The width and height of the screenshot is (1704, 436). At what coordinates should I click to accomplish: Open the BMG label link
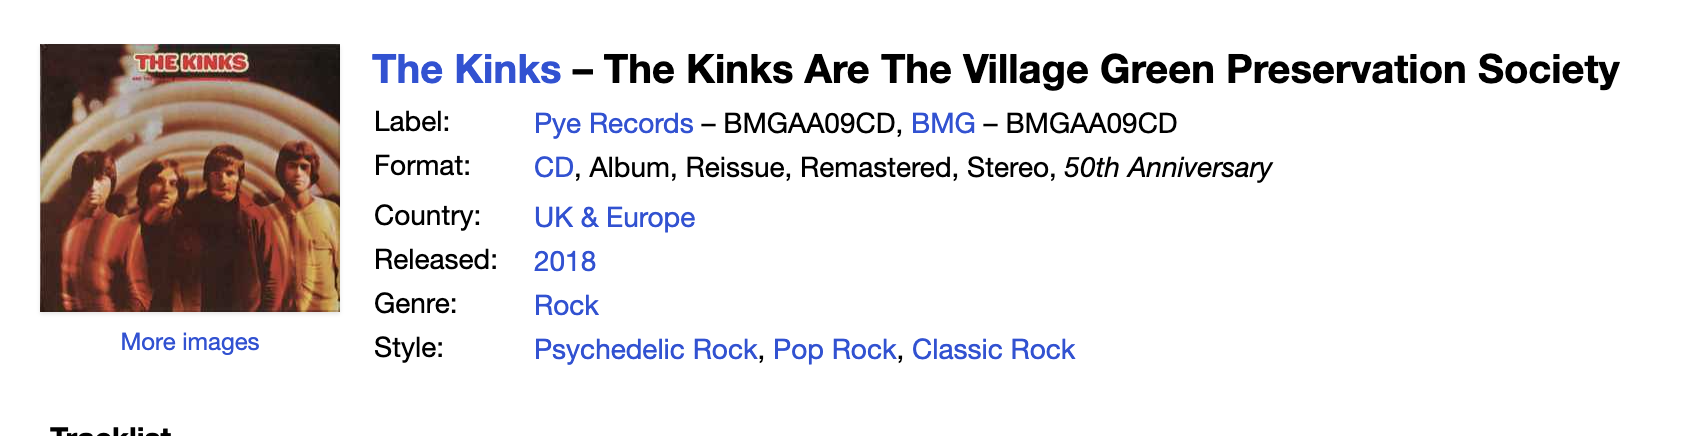click(x=943, y=124)
